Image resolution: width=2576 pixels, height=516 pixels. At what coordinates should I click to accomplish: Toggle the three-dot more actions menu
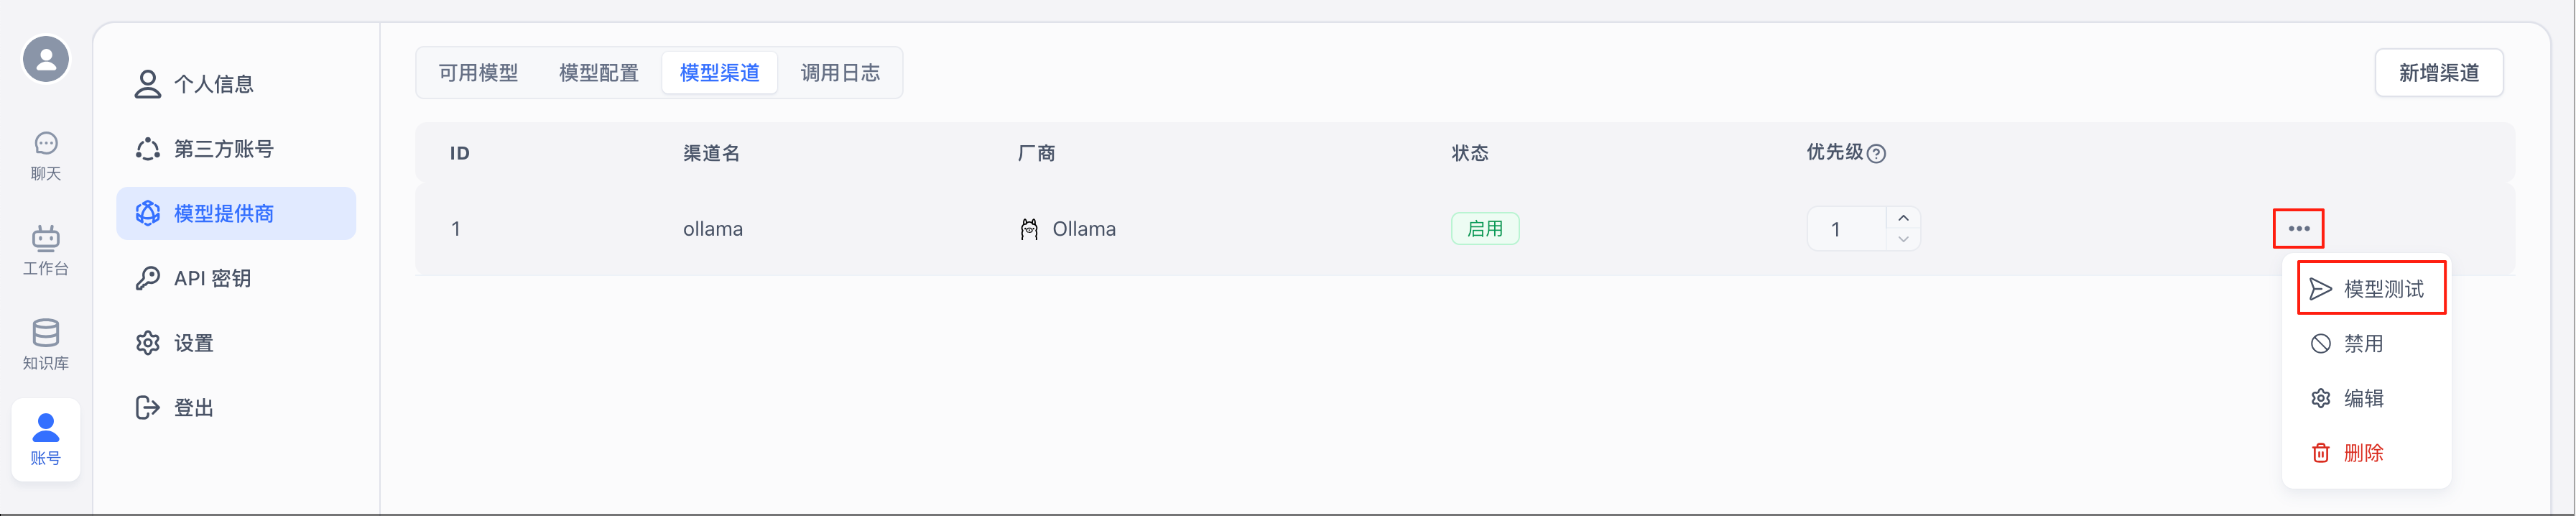point(2298,229)
